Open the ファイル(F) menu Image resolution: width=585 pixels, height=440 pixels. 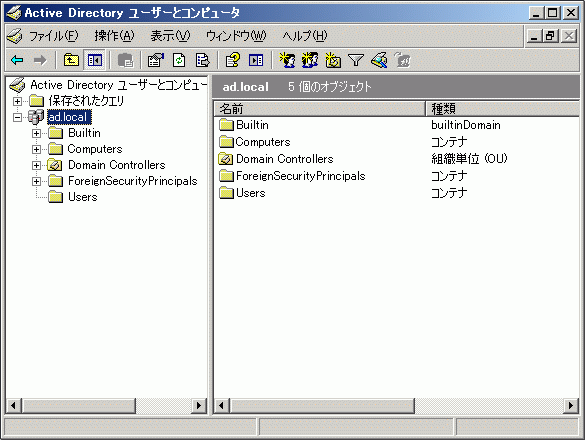click(54, 36)
